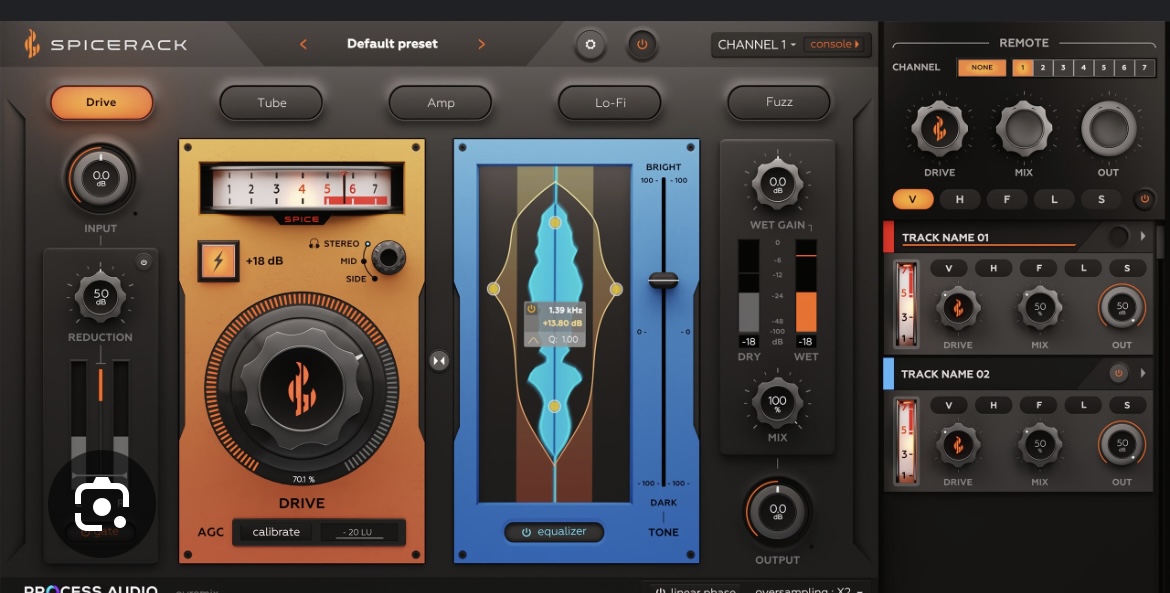The height and width of the screenshot is (593, 1170).
Task: Click the swap modules arrows icon
Action: (x=439, y=361)
